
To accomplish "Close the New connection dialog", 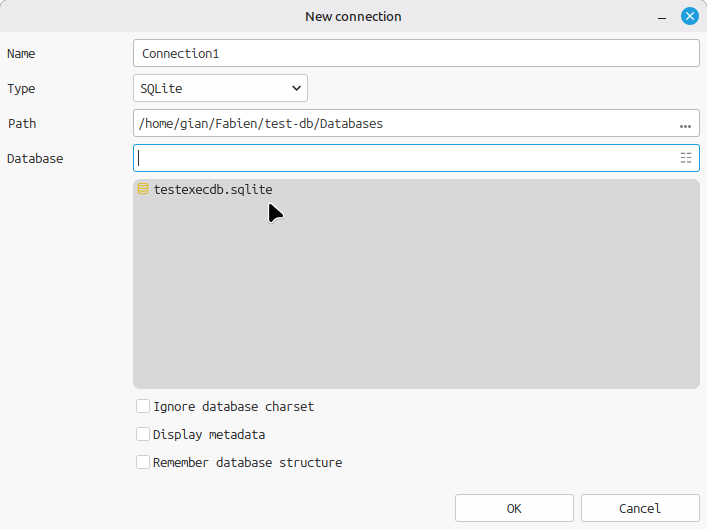I will pos(689,16).
